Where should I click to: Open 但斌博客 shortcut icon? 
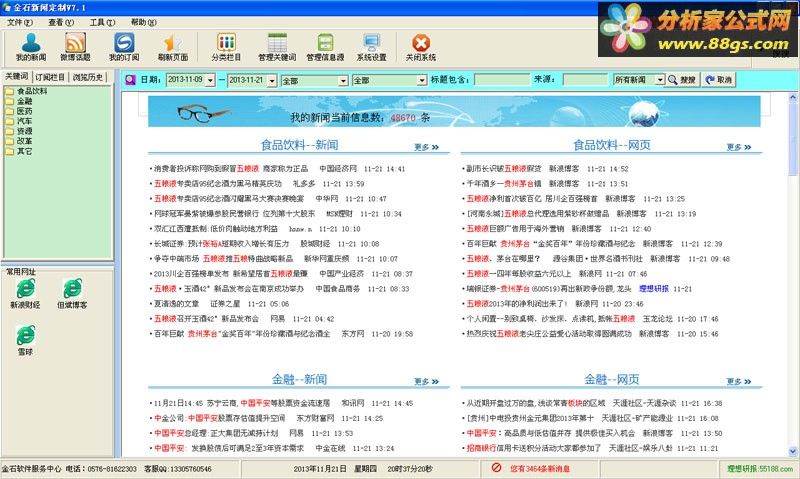72,294
